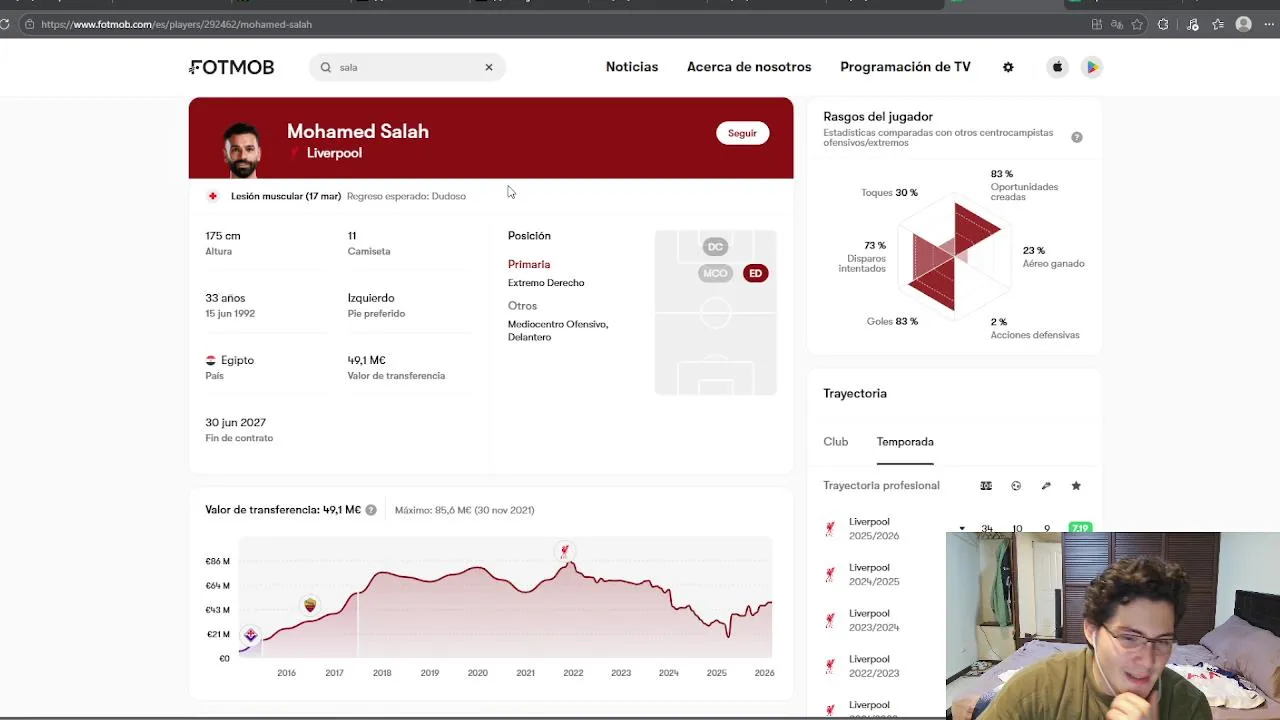
Task: Switch to the Club tab
Action: pos(836,442)
